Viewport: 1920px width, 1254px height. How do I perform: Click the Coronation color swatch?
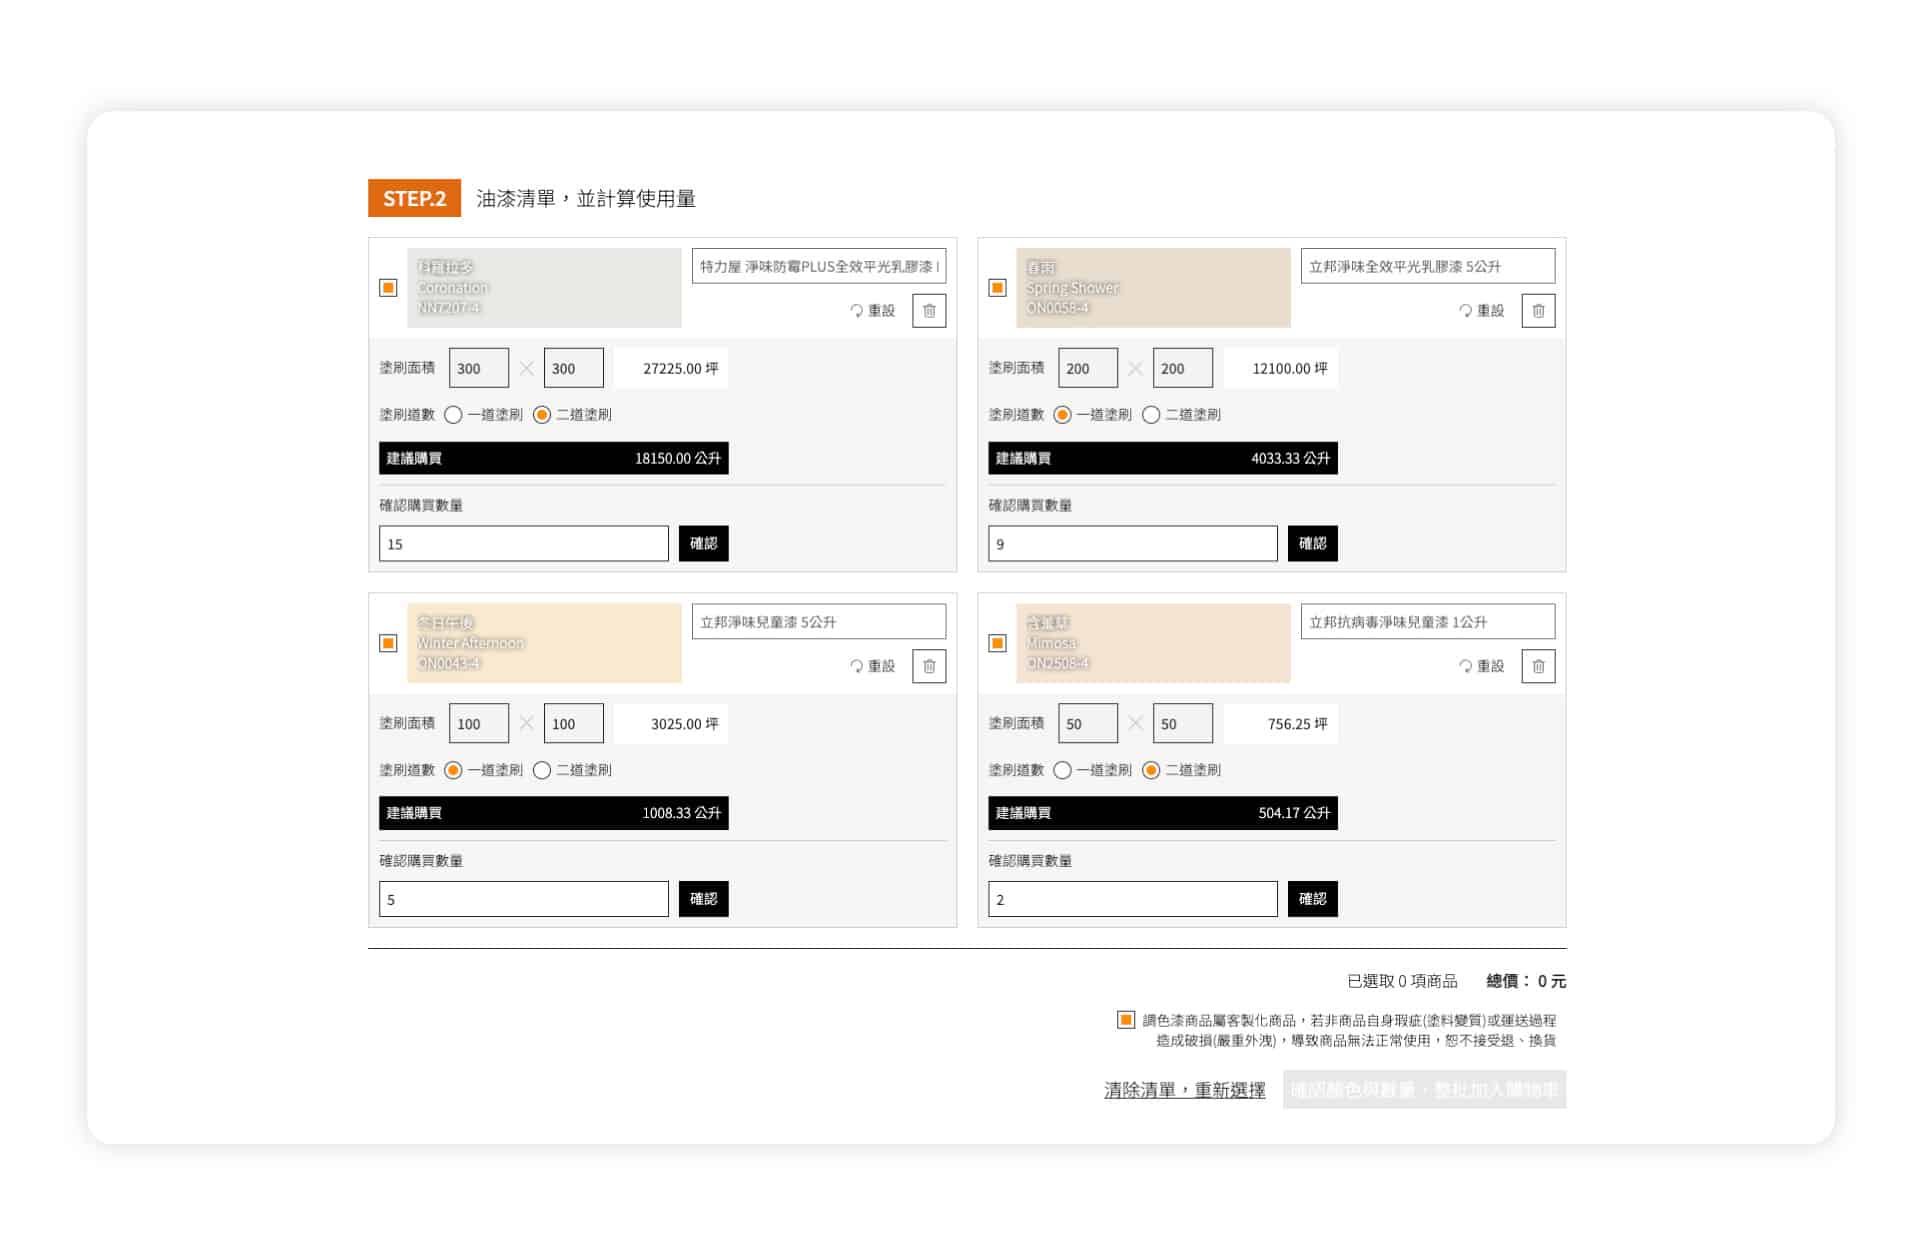544,288
